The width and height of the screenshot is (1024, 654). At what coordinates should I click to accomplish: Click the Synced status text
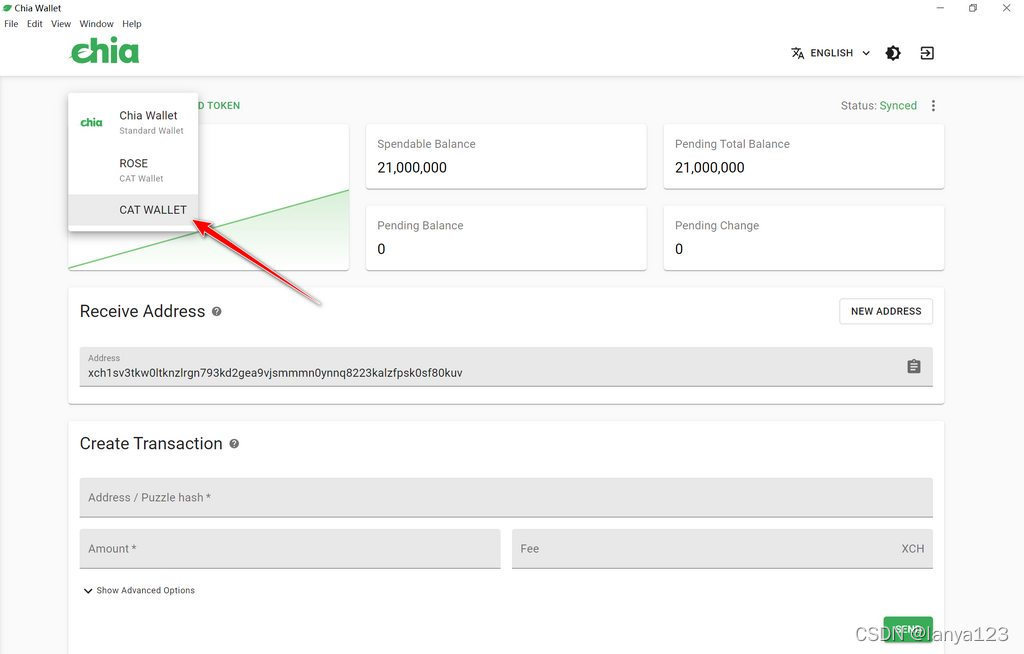(898, 106)
